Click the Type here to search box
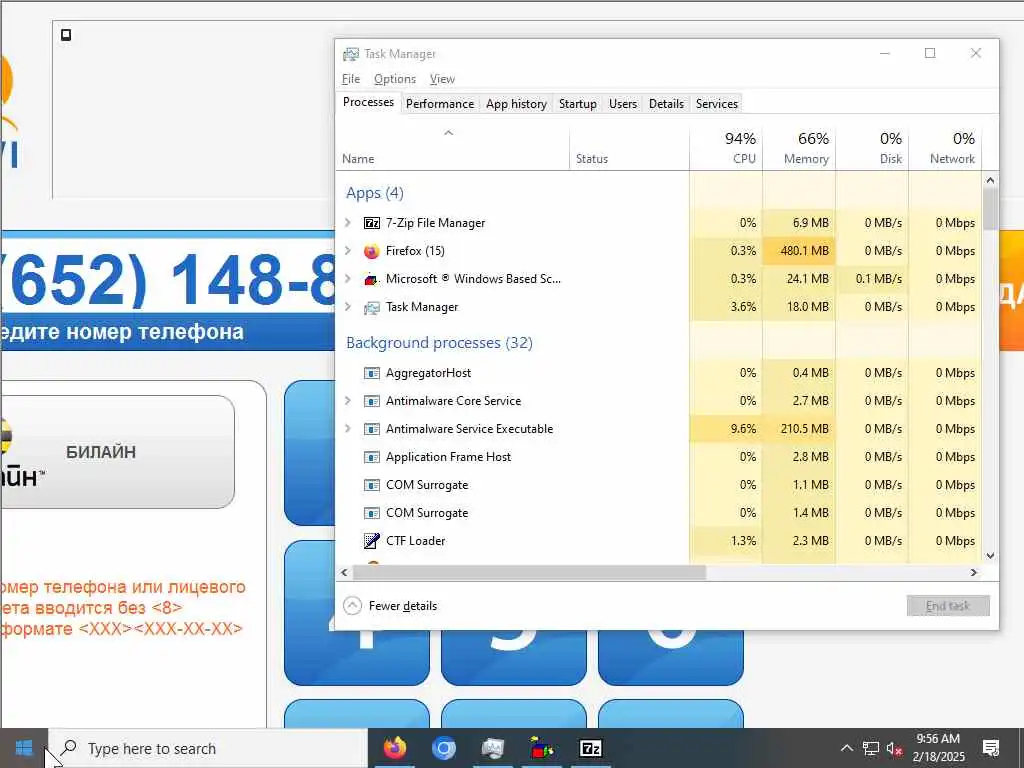The height and width of the screenshot is (768, 1024). (x=209, y=748)
